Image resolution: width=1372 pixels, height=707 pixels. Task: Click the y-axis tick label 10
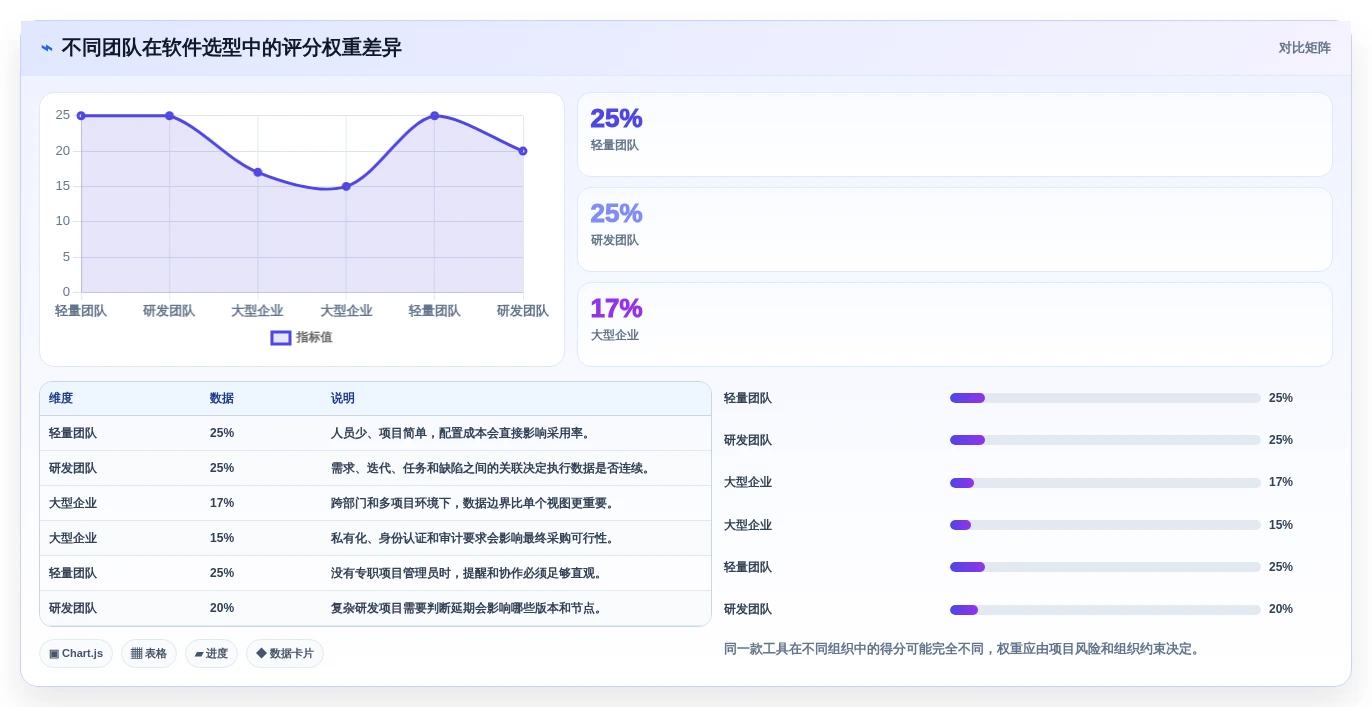(63, 221)
